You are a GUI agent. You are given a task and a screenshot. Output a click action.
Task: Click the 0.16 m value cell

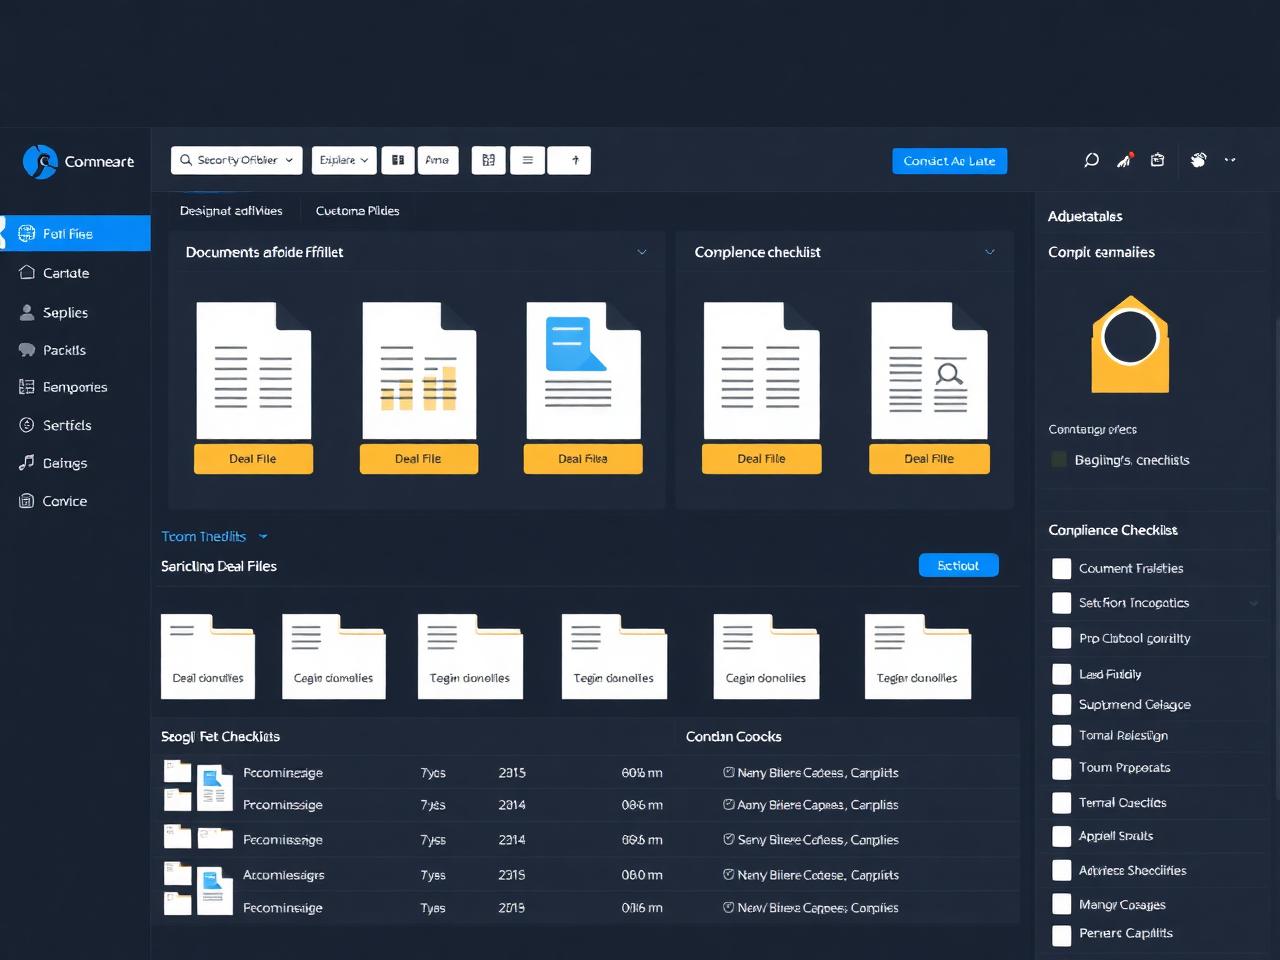click(642, 908)
